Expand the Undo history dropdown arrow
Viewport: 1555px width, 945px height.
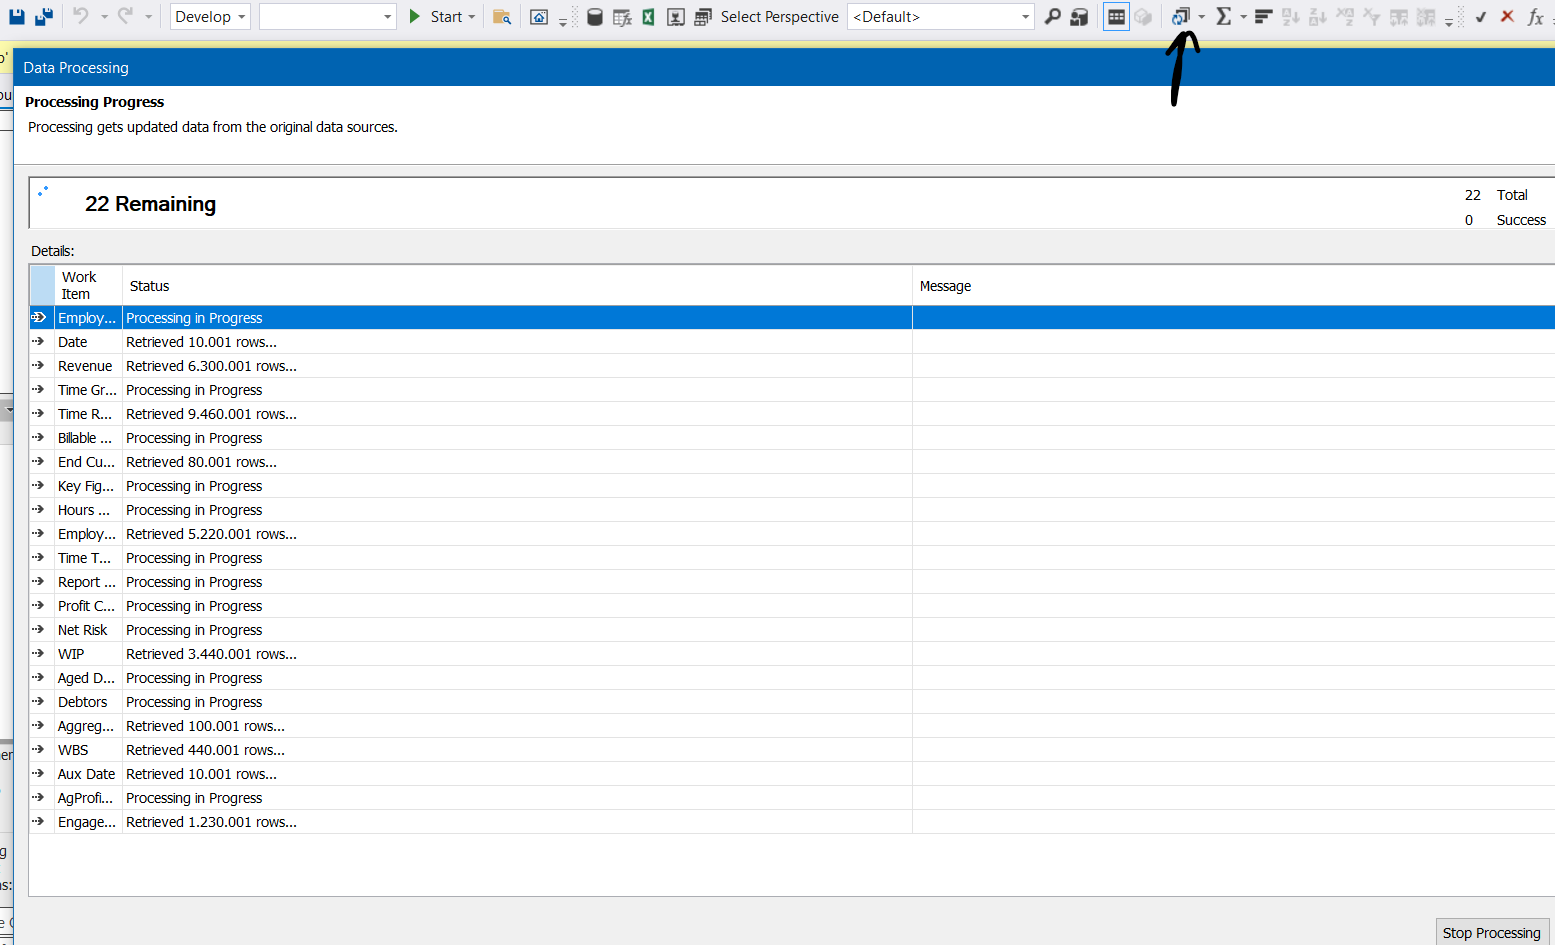coord(103,17)
